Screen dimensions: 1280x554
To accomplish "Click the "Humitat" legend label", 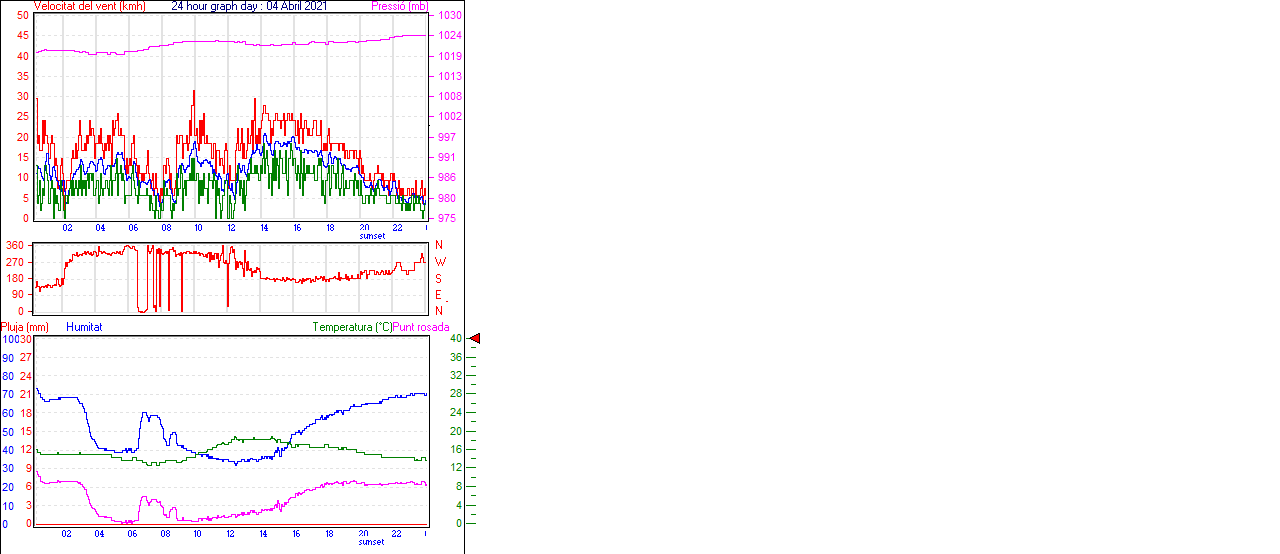I will 84,327.
